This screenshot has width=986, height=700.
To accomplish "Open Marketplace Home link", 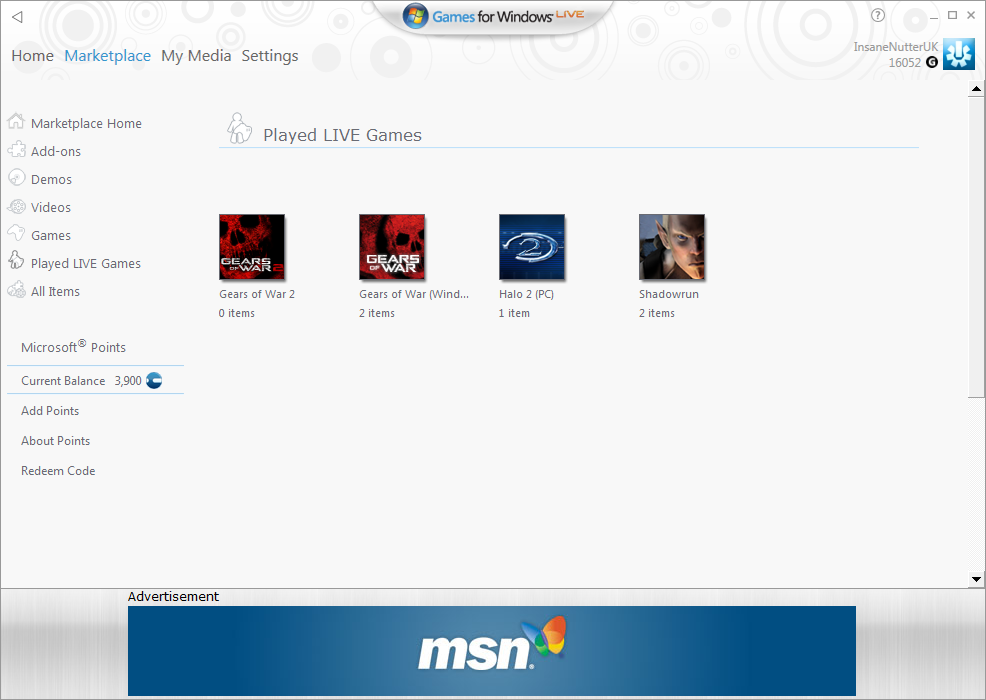I will pos(86,123).
